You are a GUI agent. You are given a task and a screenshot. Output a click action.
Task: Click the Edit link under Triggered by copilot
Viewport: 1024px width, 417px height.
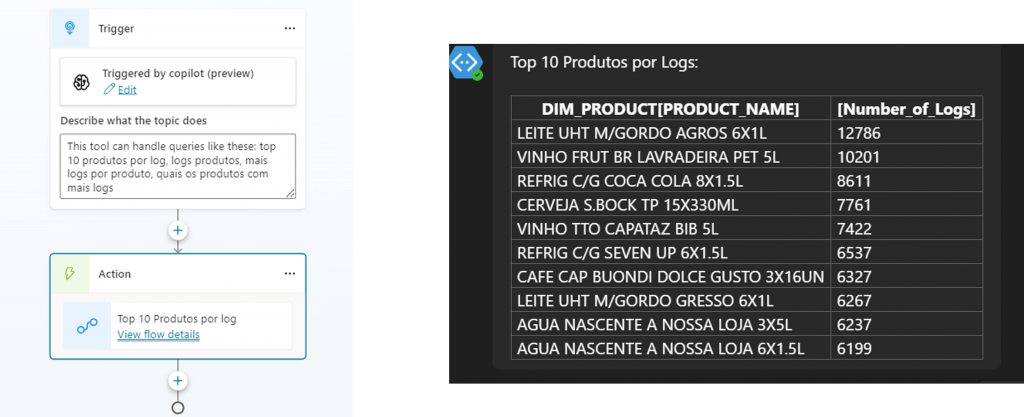pos(126,90)
